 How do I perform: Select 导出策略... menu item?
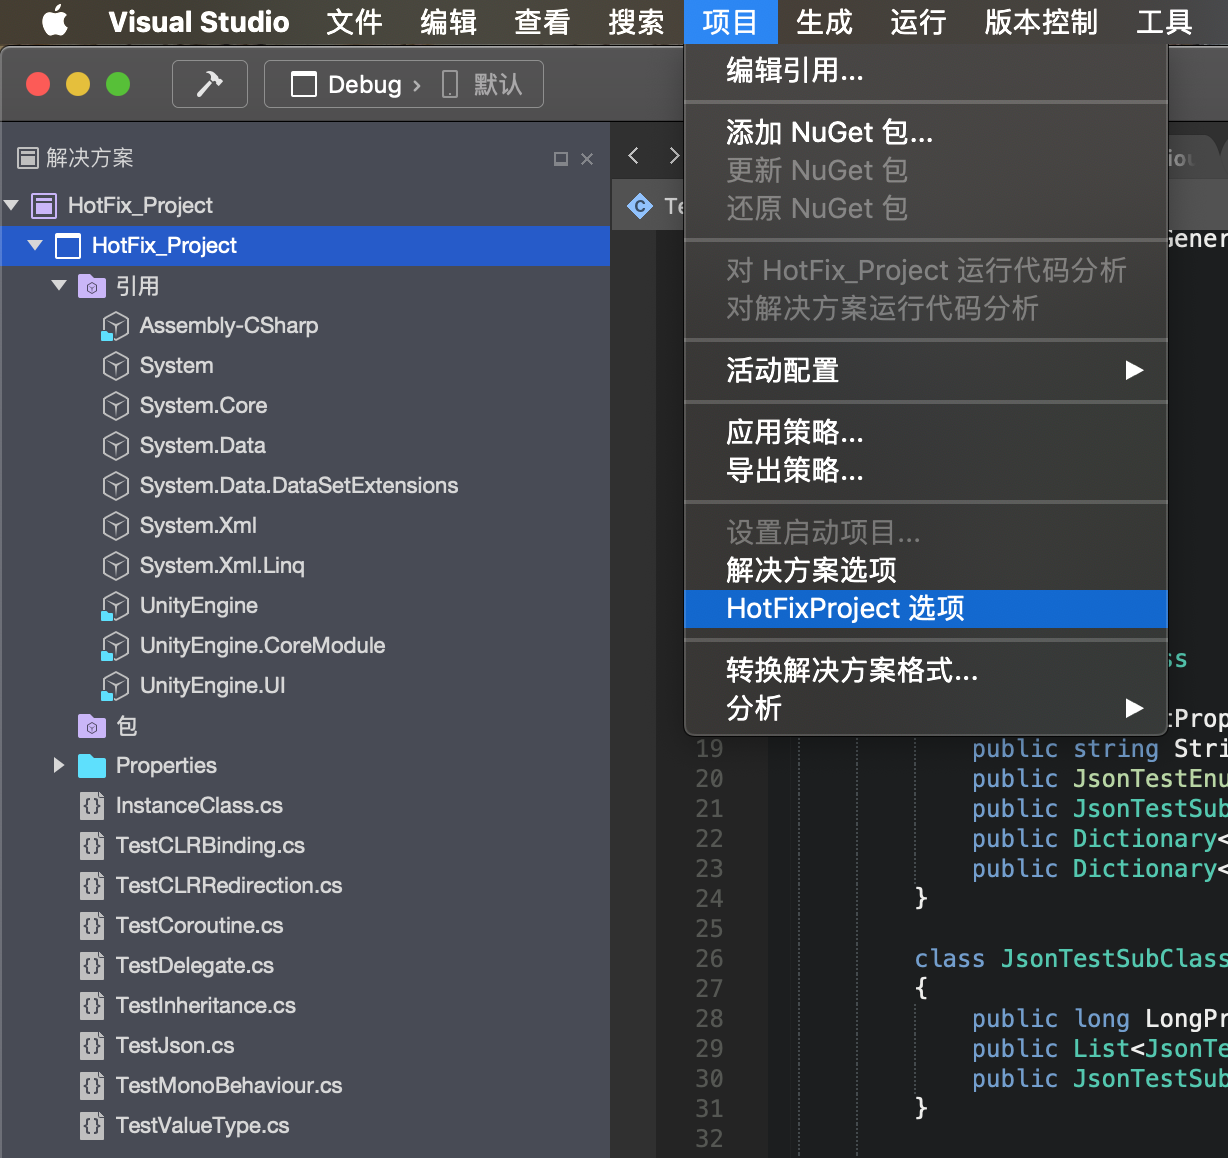pos(926,470)
